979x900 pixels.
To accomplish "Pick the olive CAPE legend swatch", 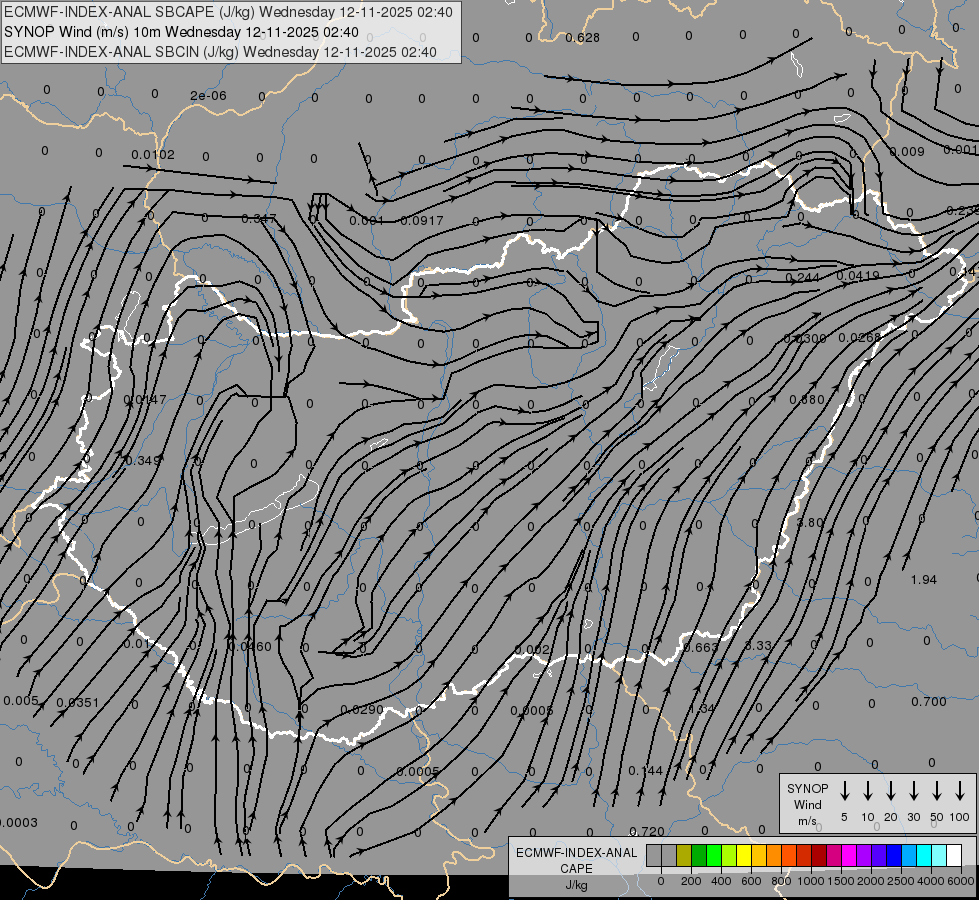I will [684, 855].
